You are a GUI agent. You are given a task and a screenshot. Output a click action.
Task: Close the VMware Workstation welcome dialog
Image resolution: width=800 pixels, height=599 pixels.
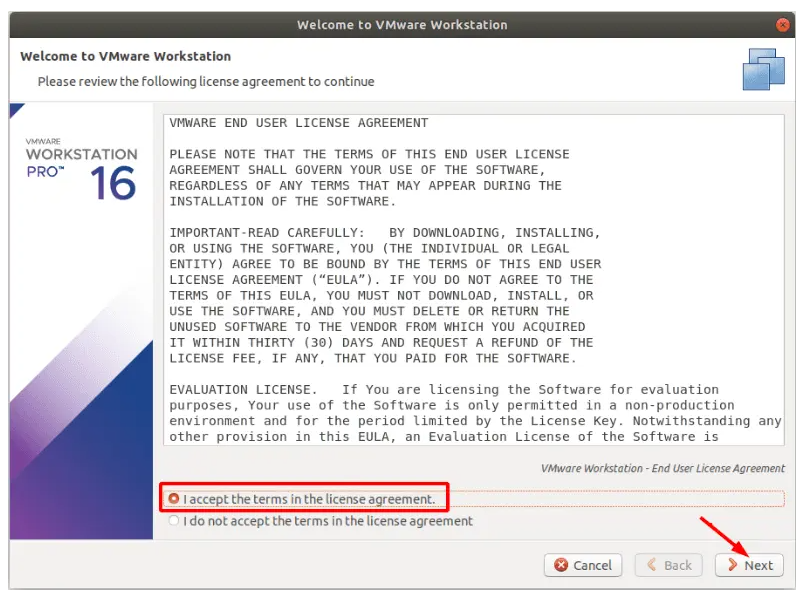(x=782, y=24)
